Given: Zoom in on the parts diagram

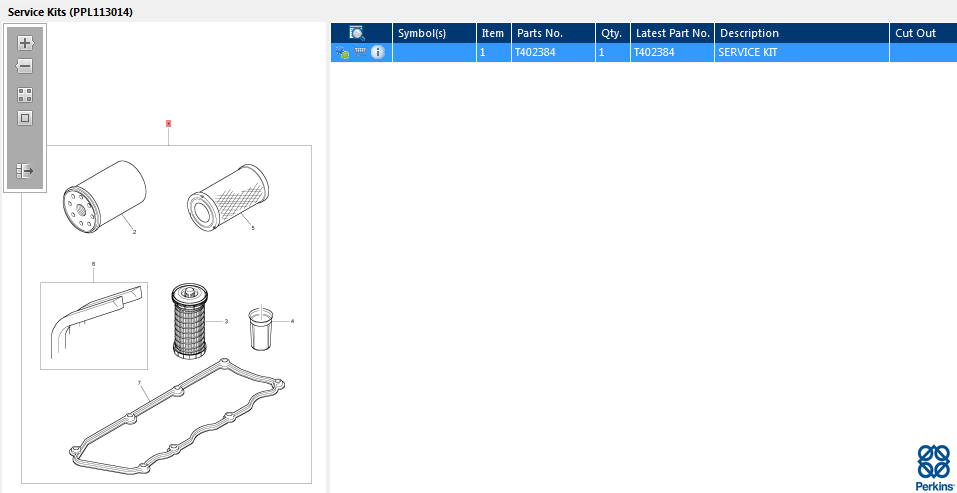Looking at the screenshot, I should 25,43.
